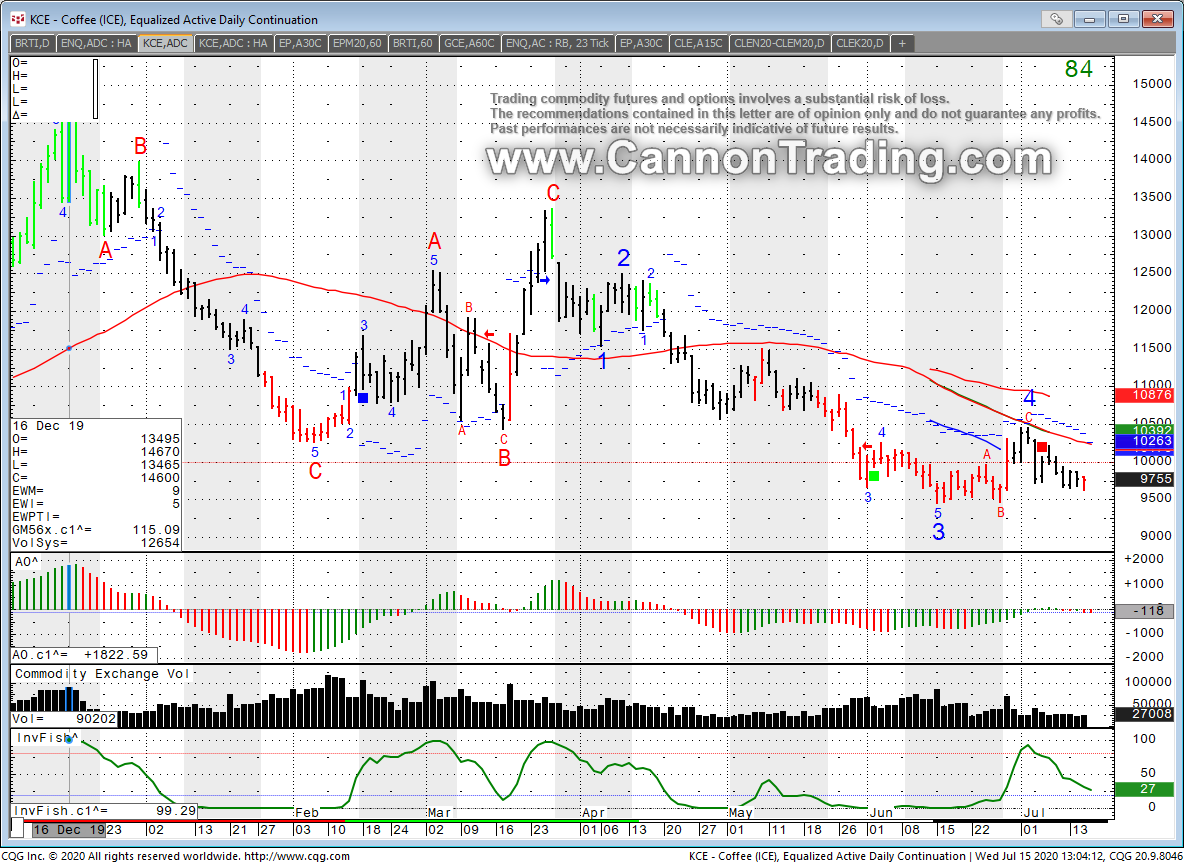The width and height of the screenshot is (1184, 864).
Task: Click the red square signal marker in July
Action: click(x=1042, y=447)
